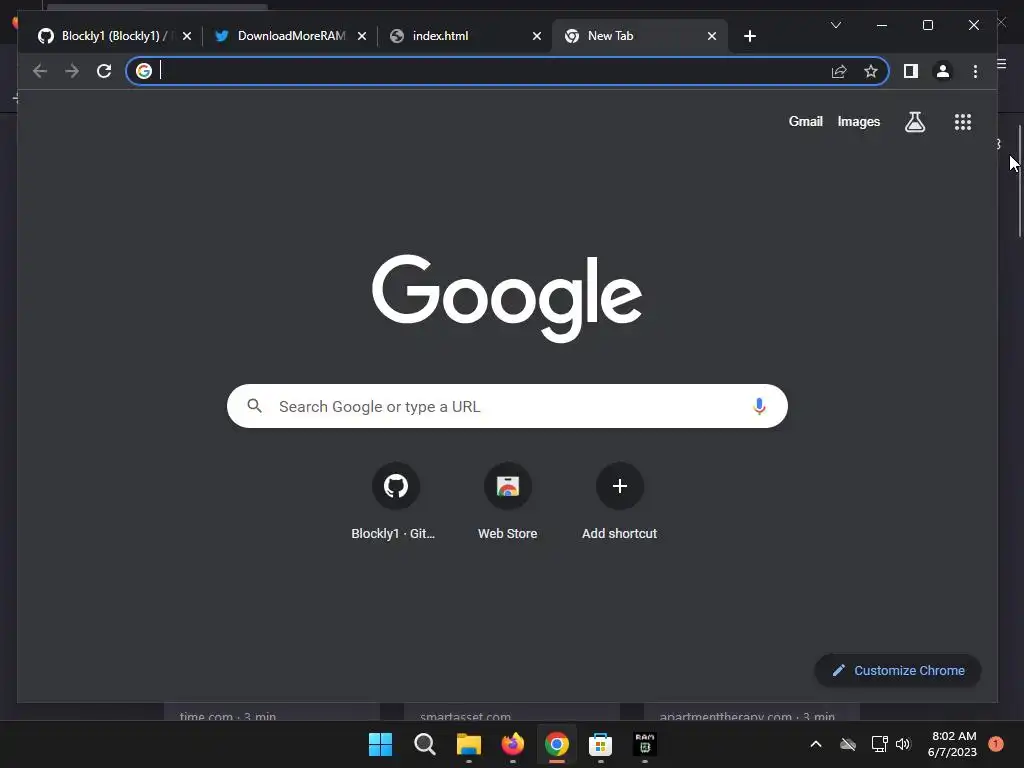This screenshot has width=1024, height=768.
Task: Open Microsoft Store from taskbar
Action: pyautogui.click(x=600, y=744)
